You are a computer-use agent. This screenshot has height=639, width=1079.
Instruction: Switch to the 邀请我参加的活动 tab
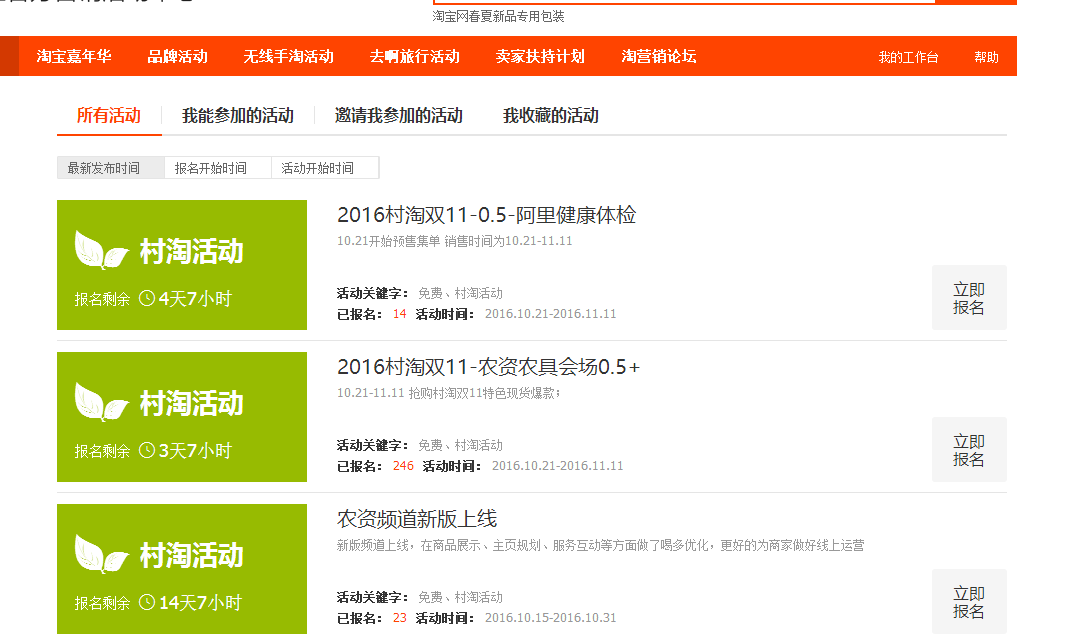pyautogui.click(x=398, y=116)
